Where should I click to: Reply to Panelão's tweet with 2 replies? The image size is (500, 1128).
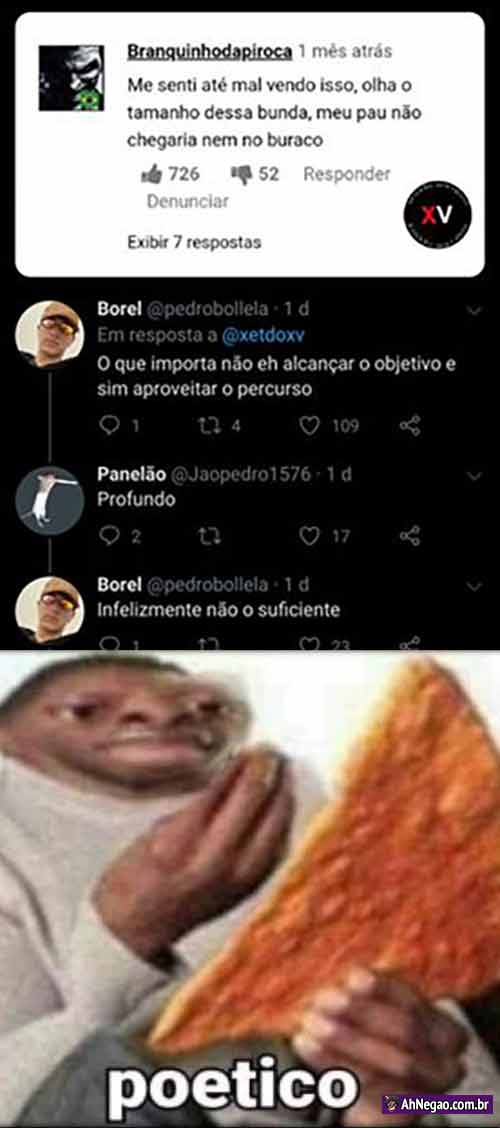109,536
